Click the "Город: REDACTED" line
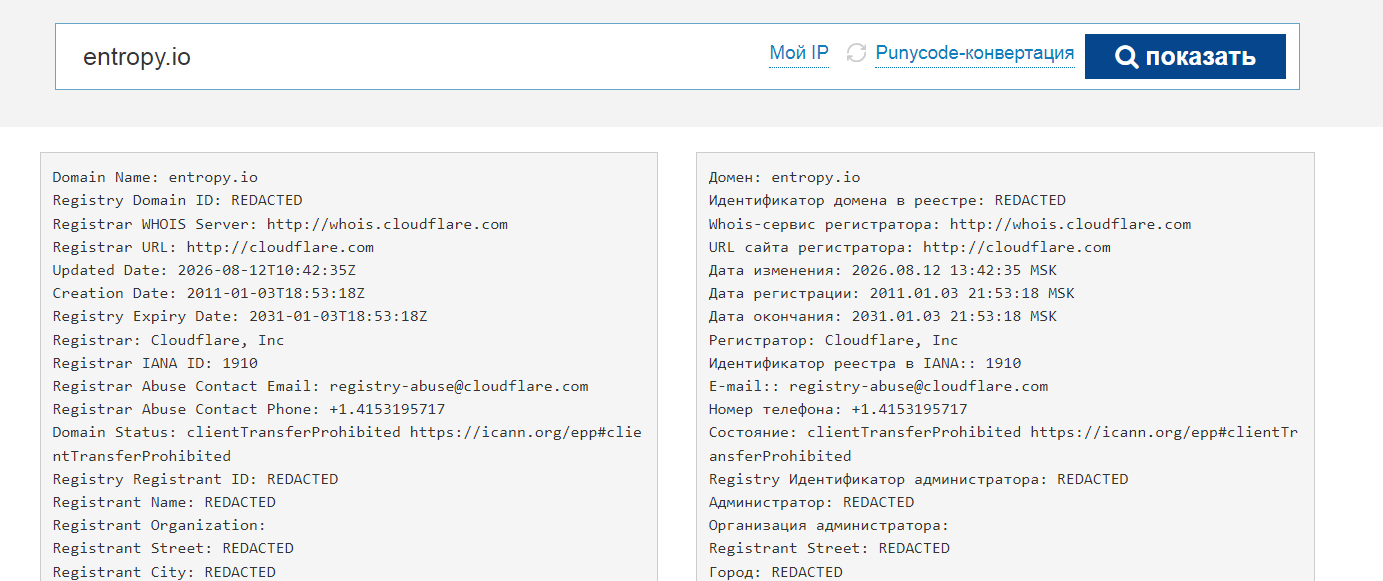Viewport: 1383px width, 581px height. (776, 572)
